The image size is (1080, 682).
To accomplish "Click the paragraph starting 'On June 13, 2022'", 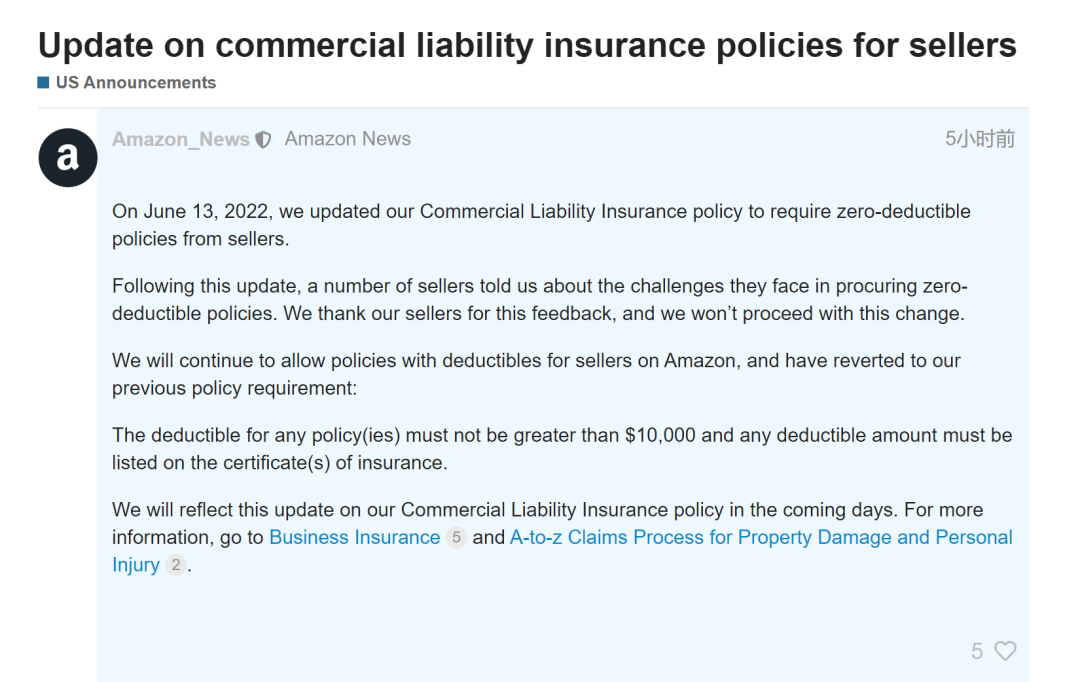I will pos(541,225).
